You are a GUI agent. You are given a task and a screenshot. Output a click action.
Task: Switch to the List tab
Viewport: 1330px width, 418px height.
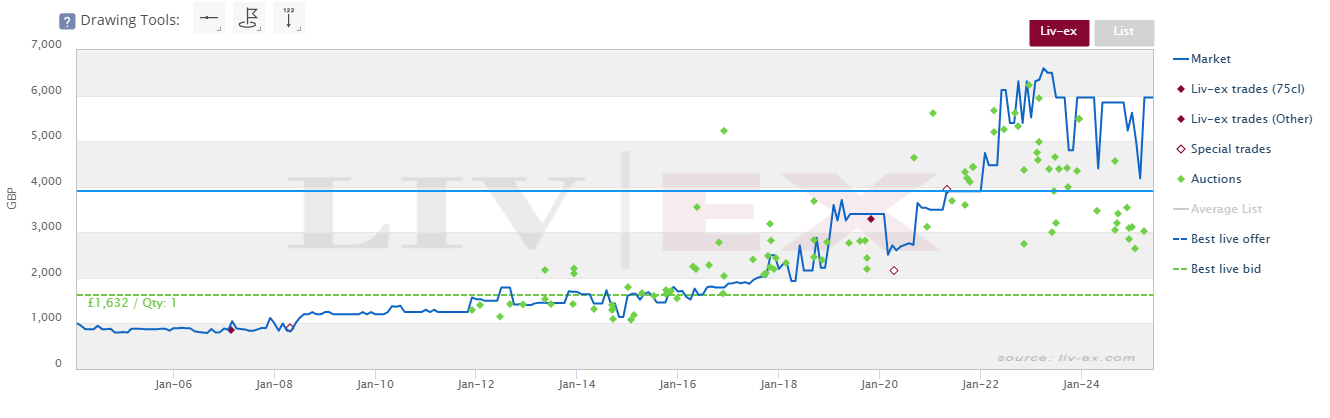tap(1124, 32)
